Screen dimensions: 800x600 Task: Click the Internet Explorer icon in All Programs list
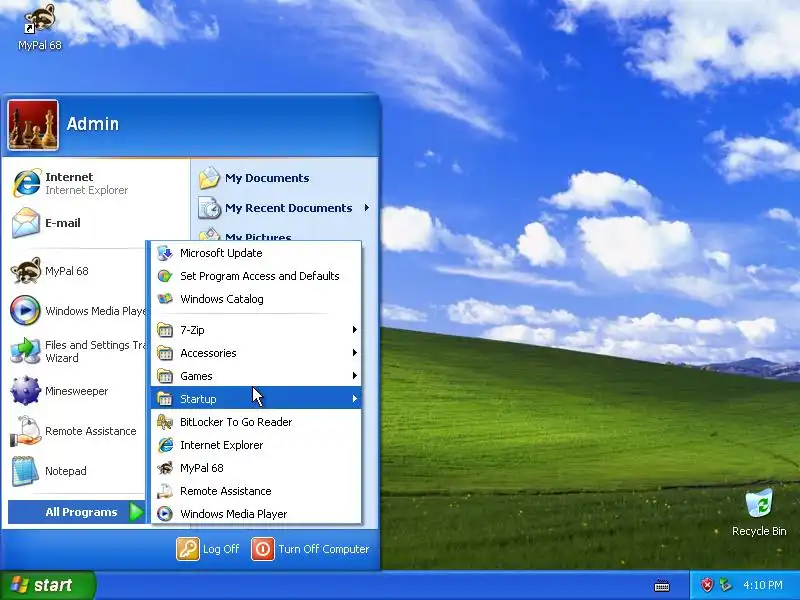point(165,445)
